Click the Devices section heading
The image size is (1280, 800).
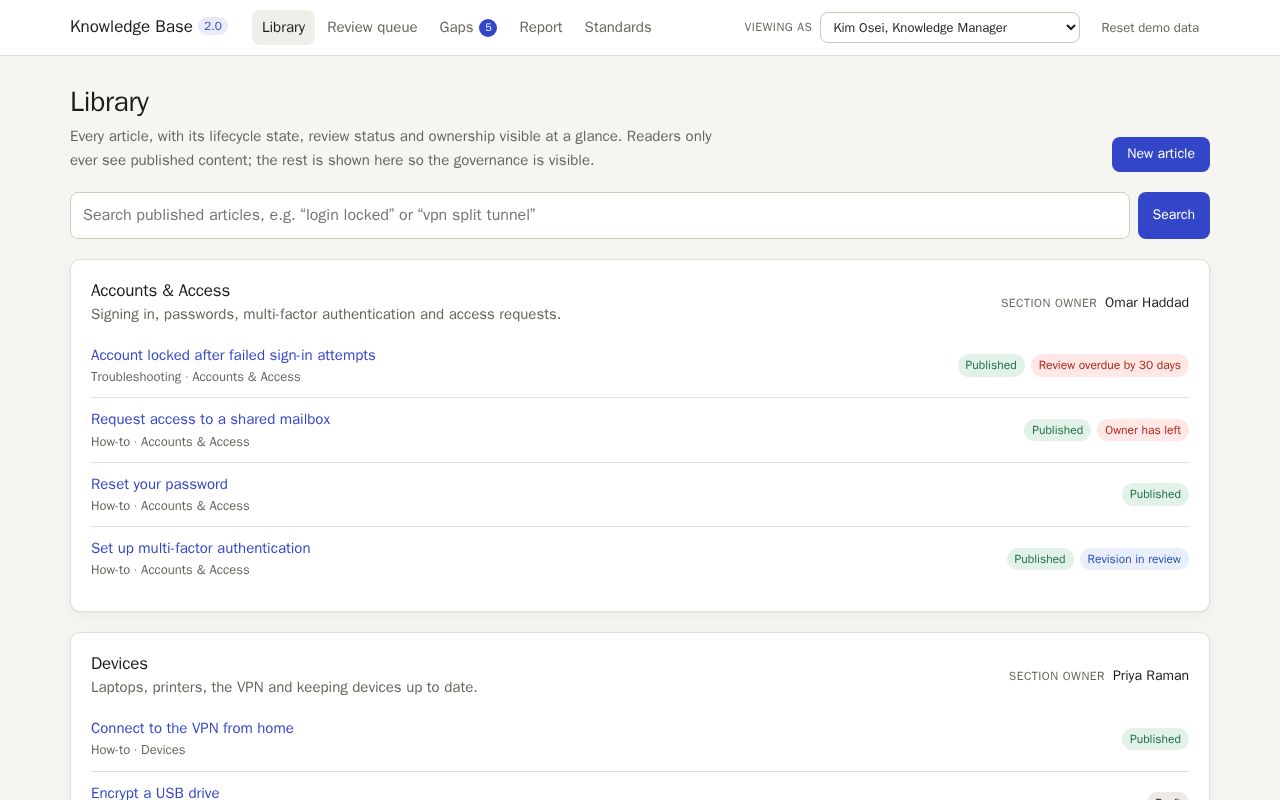pos(119,664)
